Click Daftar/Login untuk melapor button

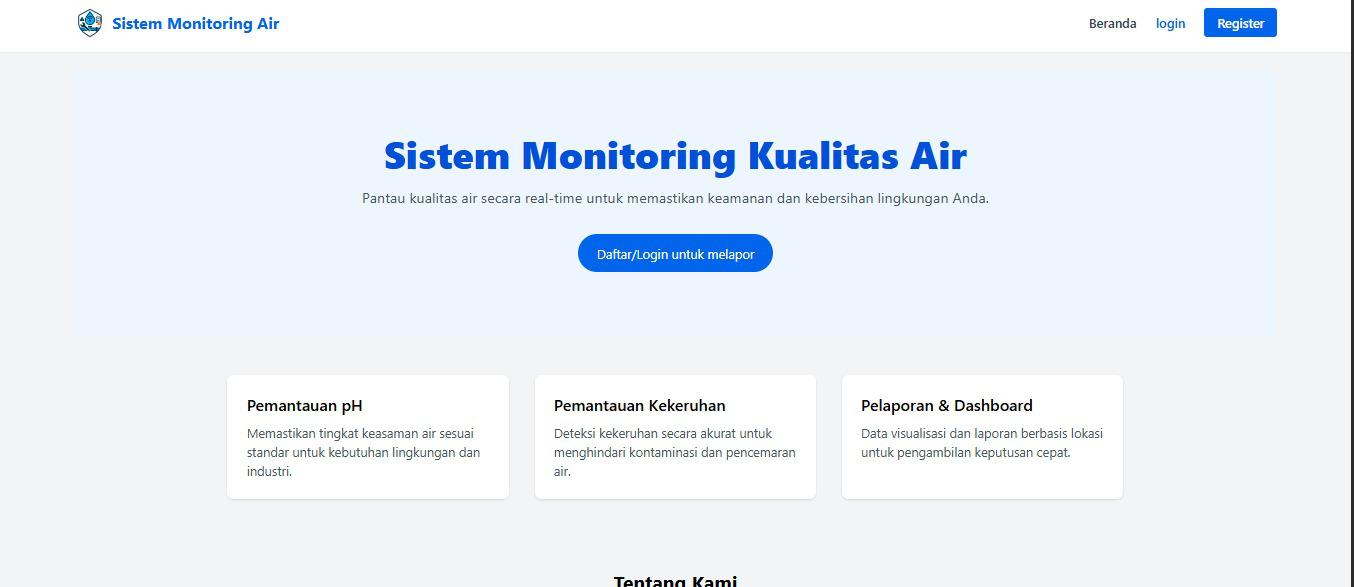pyautogui.click(x=675, y=254)
